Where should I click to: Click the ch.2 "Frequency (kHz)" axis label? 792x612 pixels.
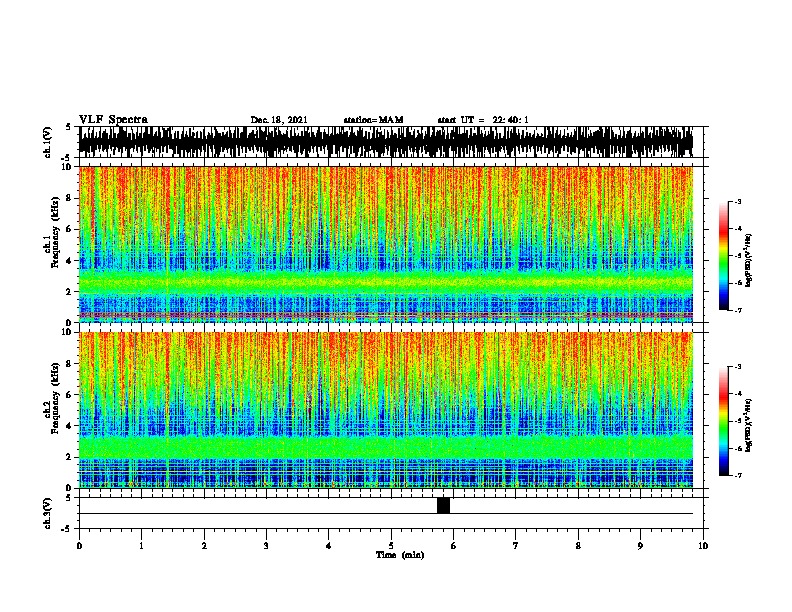[x=55, y=398]
